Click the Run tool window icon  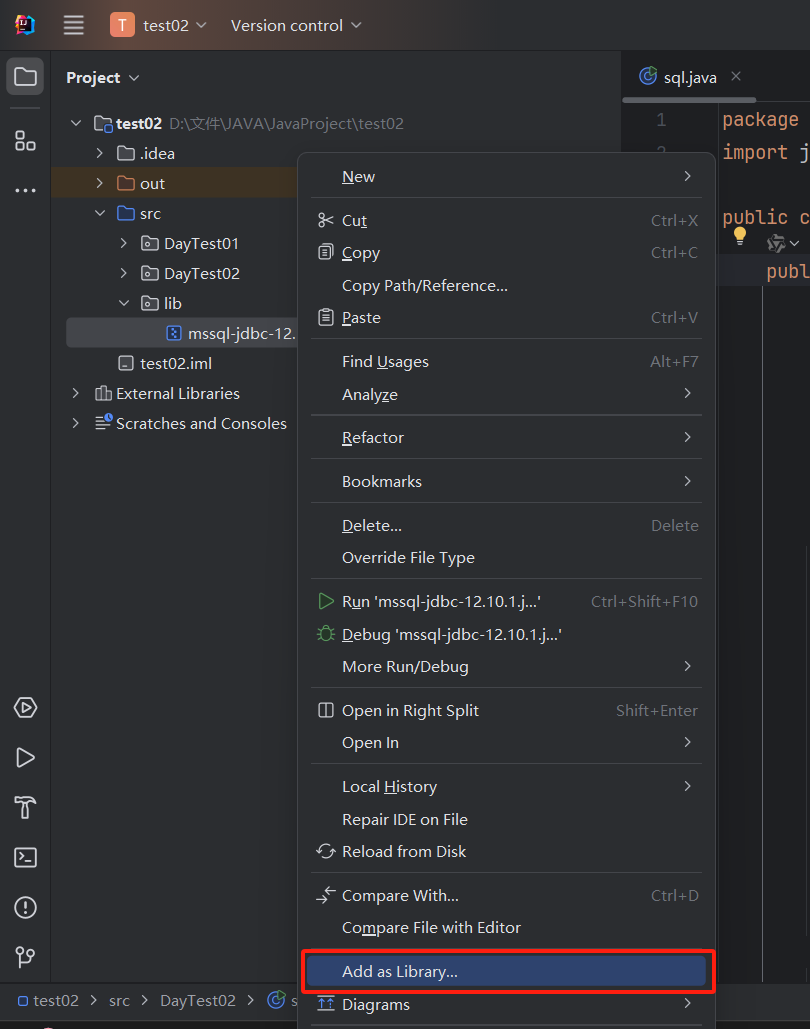(x=24, y=757)
